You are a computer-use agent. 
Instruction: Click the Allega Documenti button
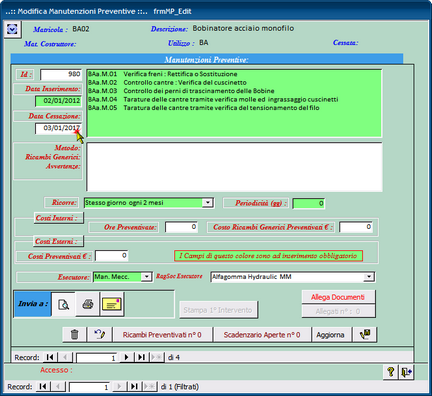[x=338, y=297]
